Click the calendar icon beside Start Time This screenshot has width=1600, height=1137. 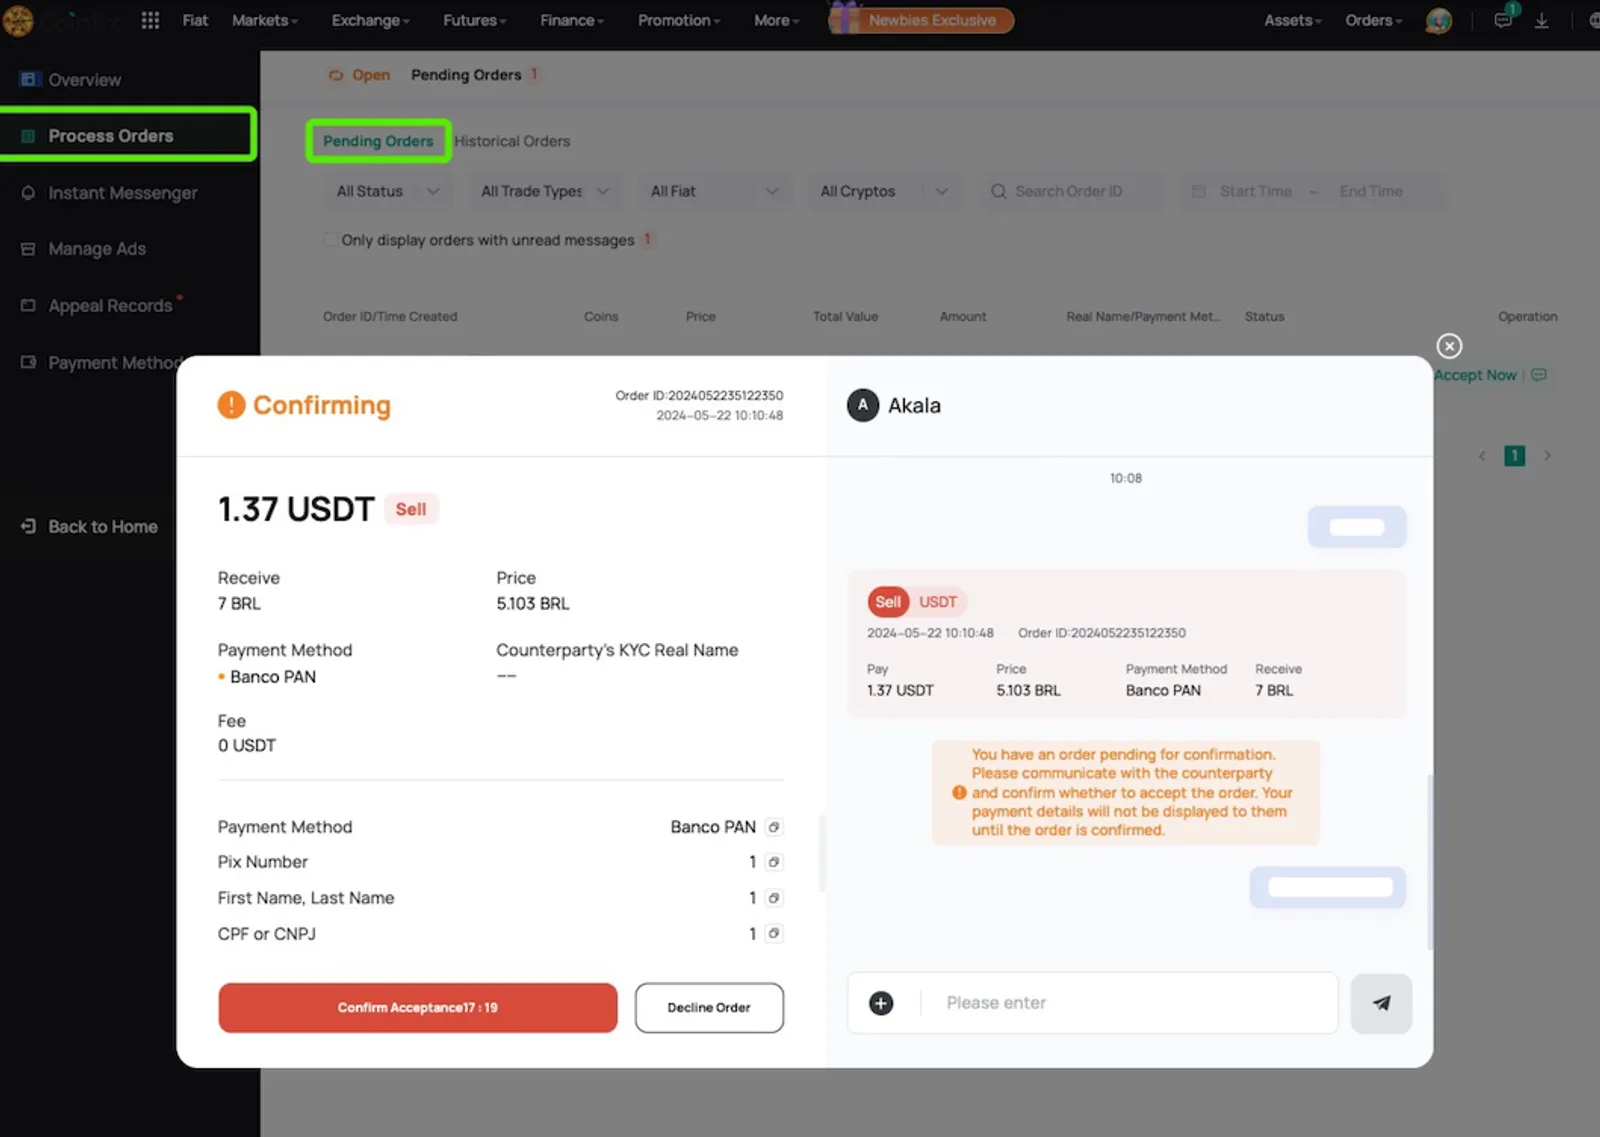tap(1198, 191)
